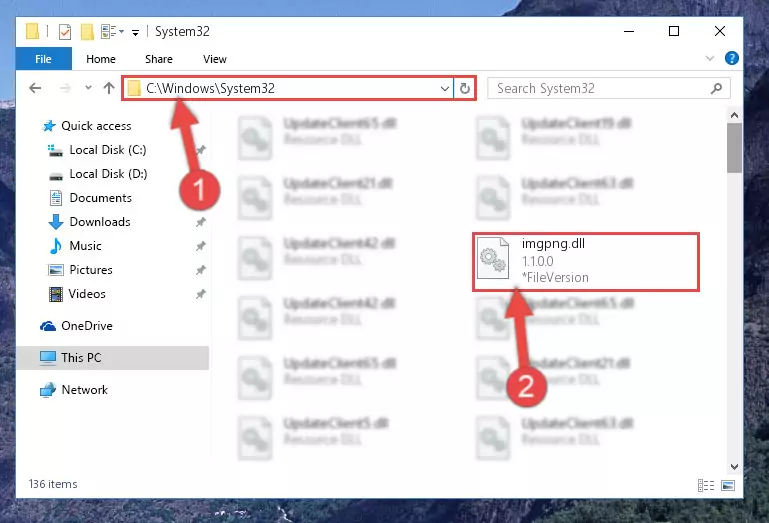Open the View ribbon tab

215,59
